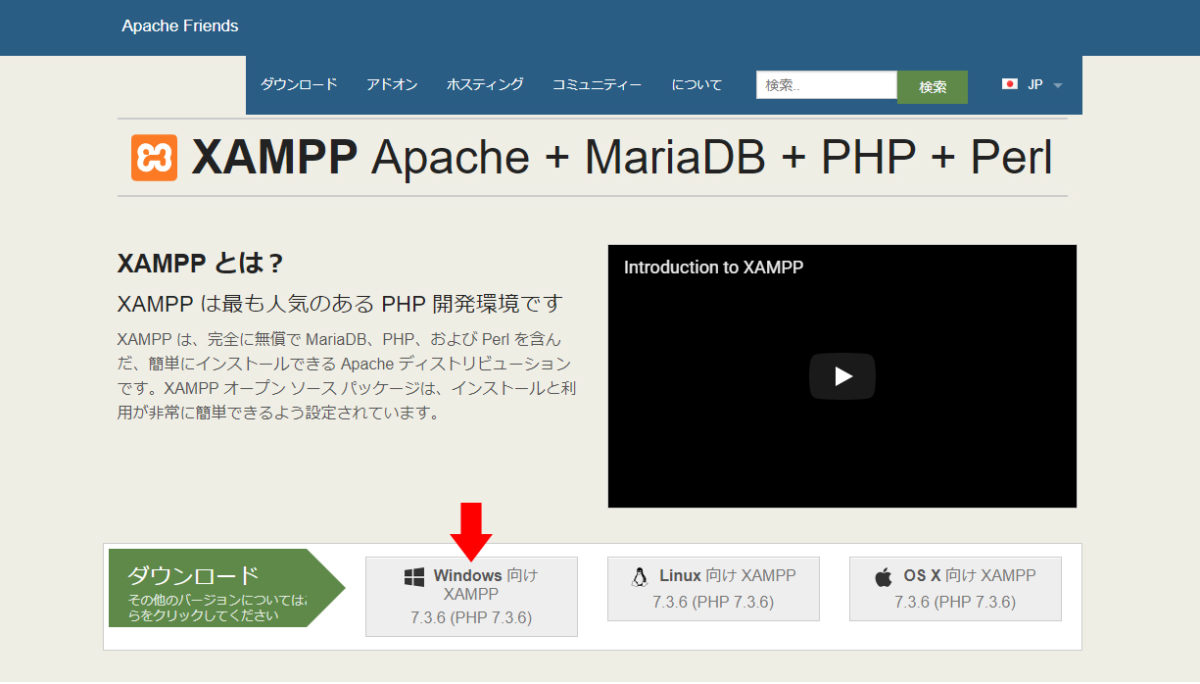The image size is (1200, 684).
Task: Open the アドオン menu item
Action: click(392, 85)
